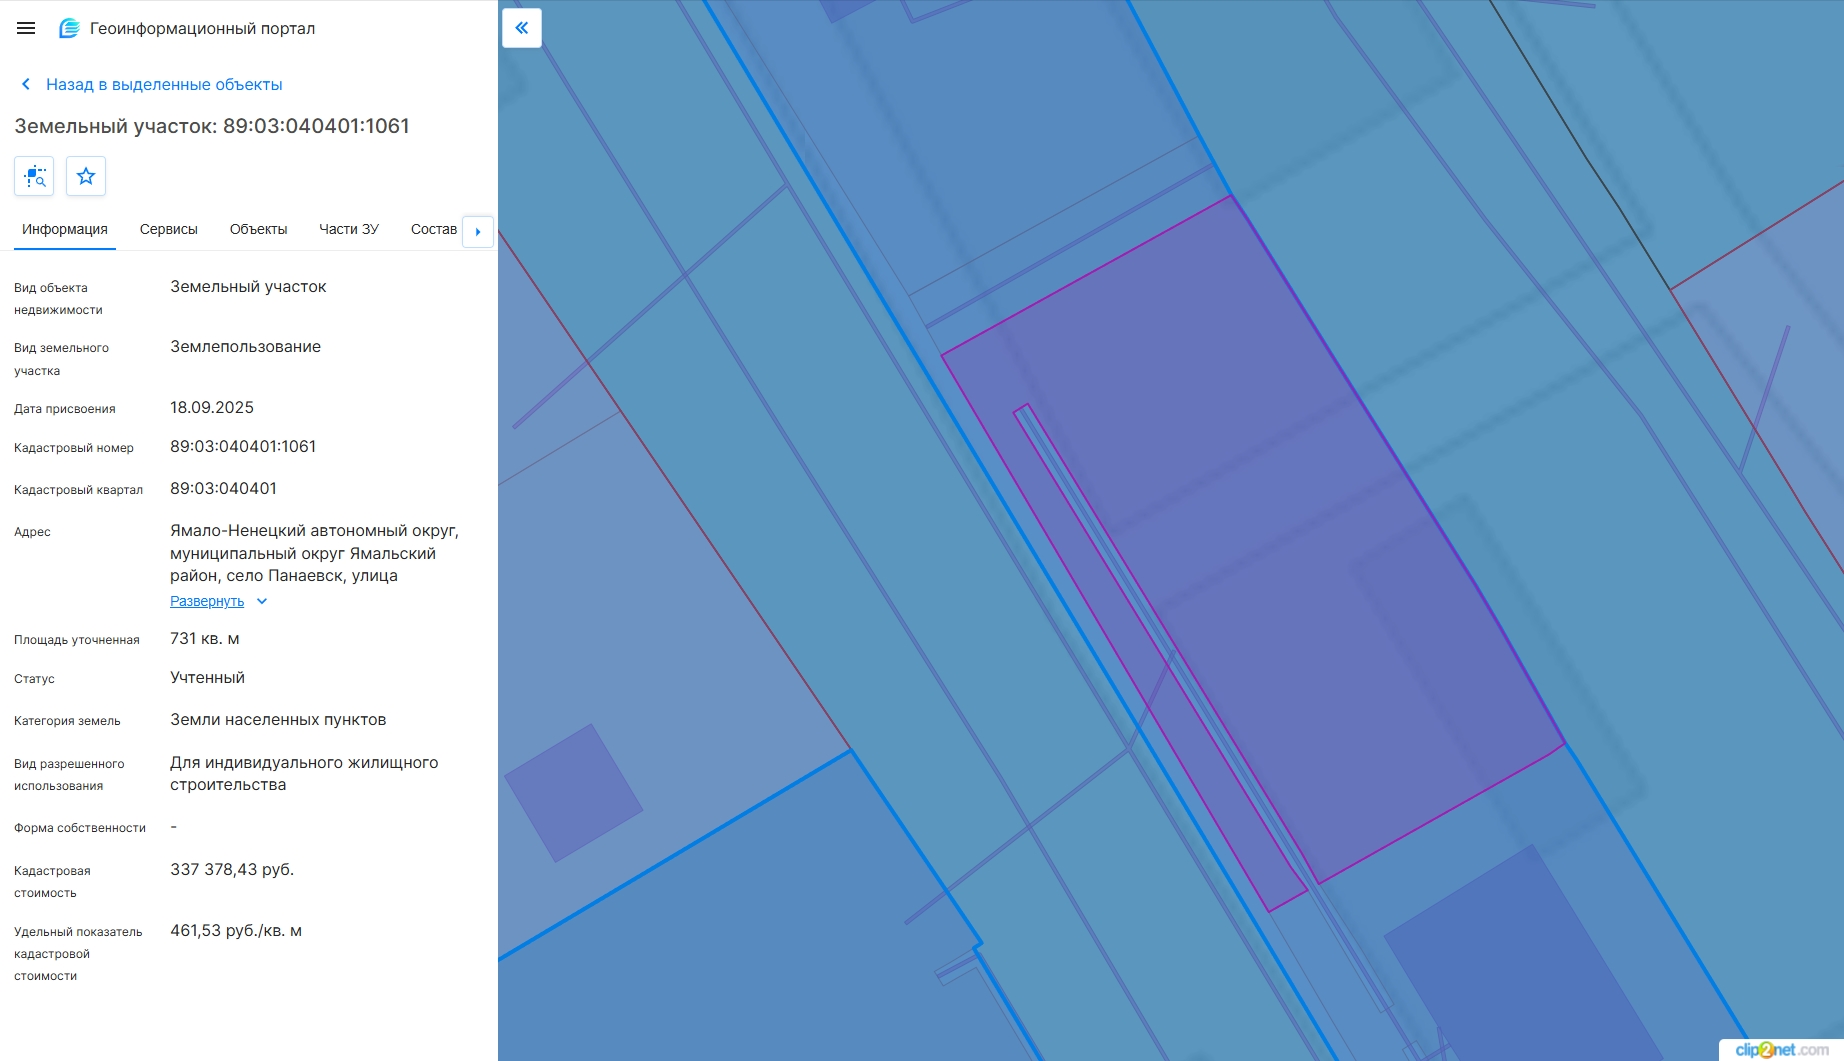Open the Состав tab

[x=434, y=229]
